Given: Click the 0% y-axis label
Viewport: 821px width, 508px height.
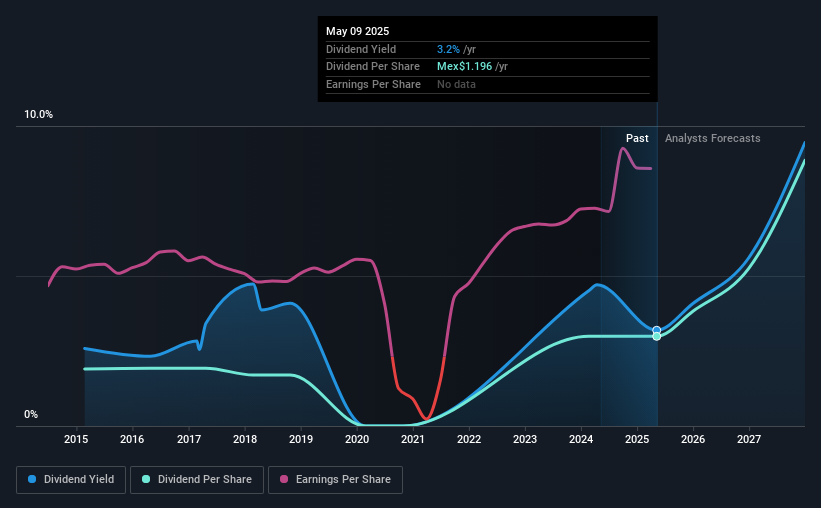Looking at the screenshot, I should 31,414.
